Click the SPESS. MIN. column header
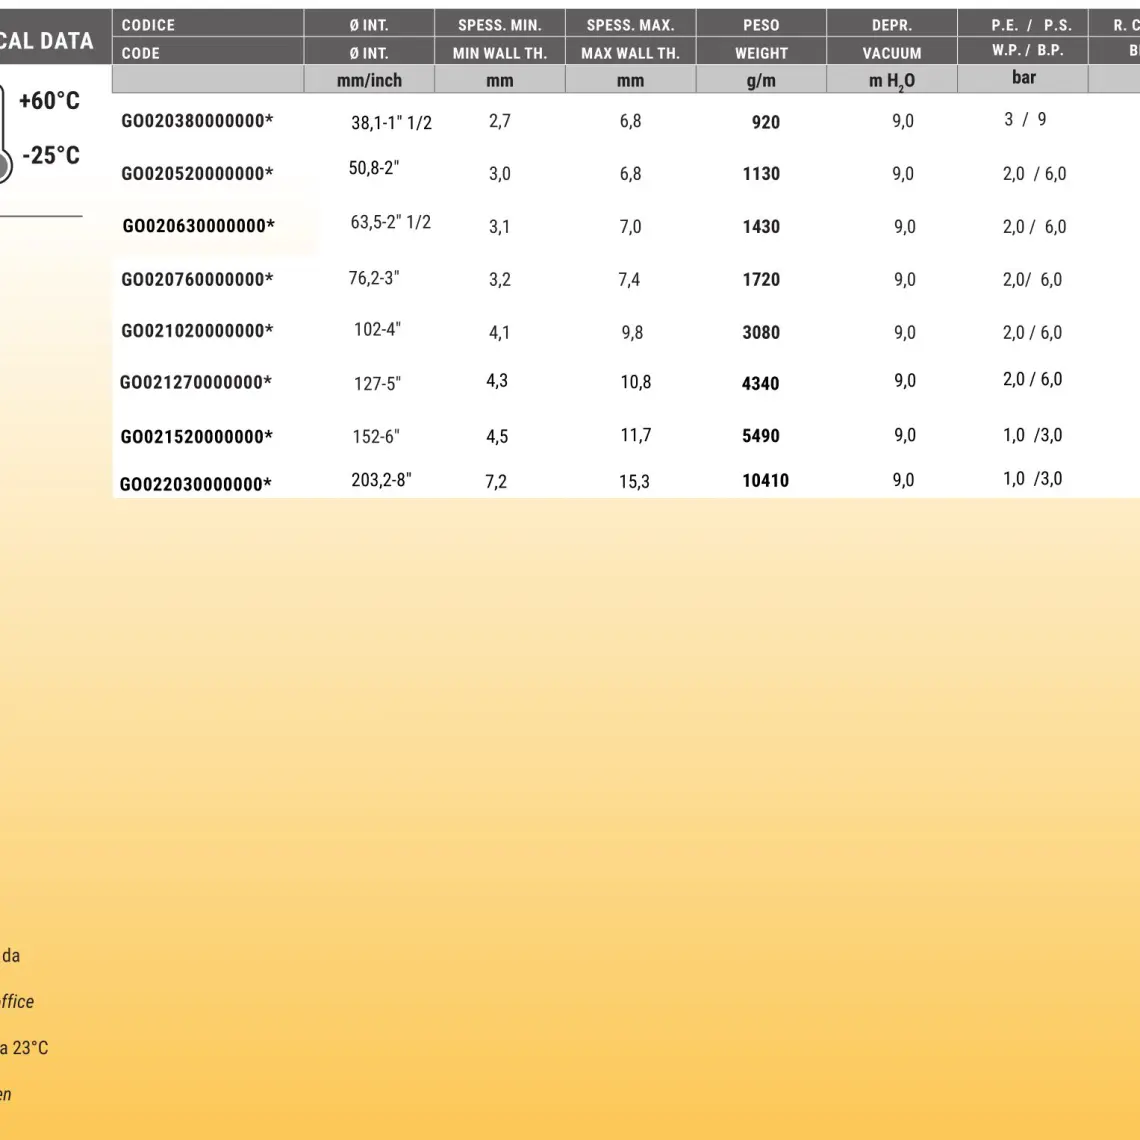Viewport: 1140px width, 1140px height. (500, 25)
